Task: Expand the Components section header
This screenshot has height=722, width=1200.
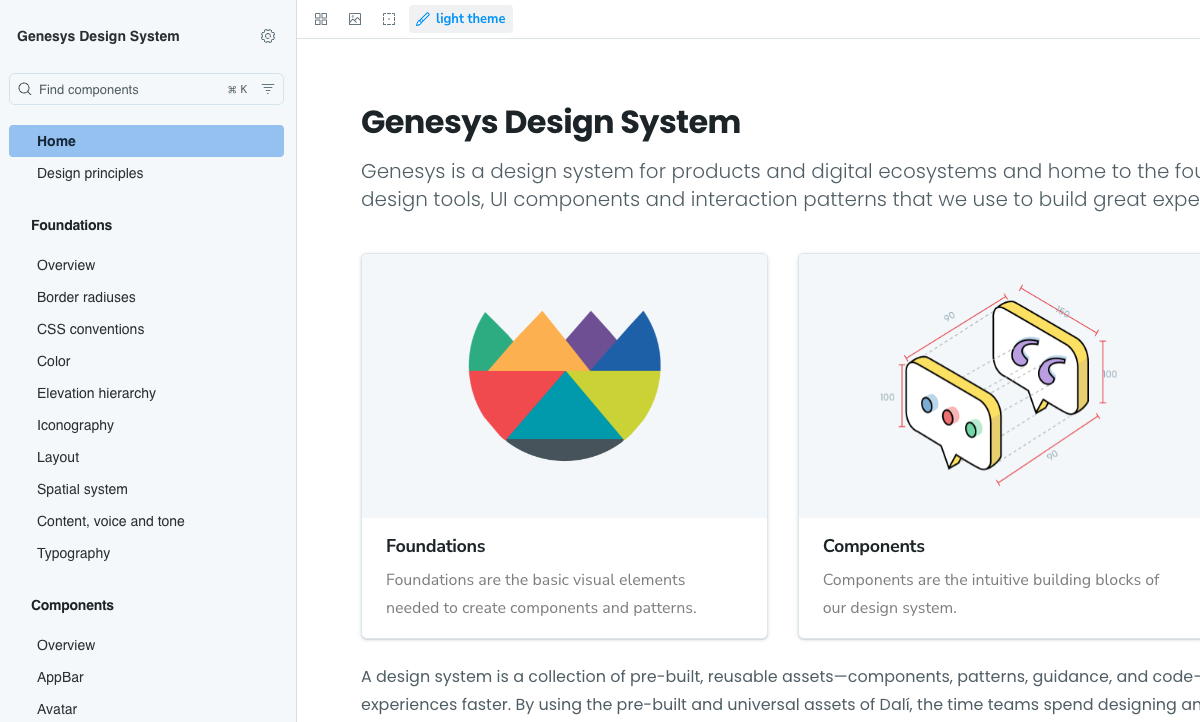Action: pos(72,605)
